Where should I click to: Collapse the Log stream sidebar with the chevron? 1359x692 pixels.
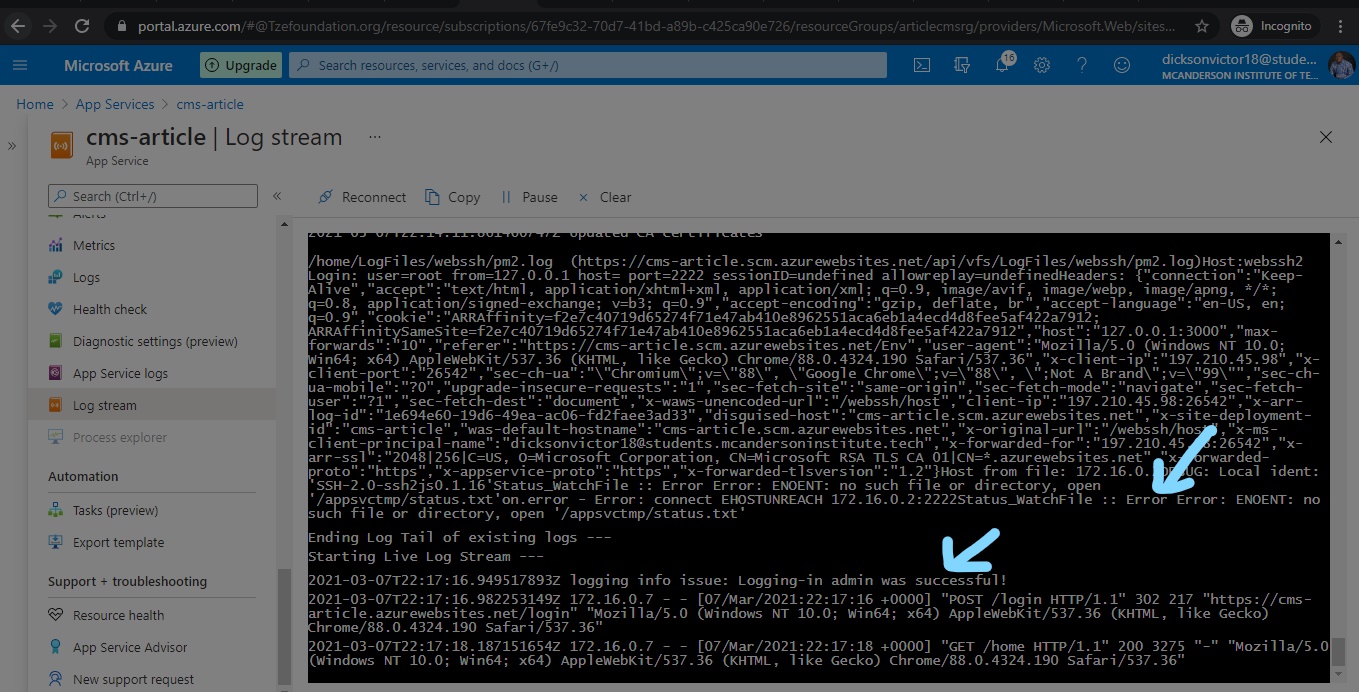click(277, 197)
